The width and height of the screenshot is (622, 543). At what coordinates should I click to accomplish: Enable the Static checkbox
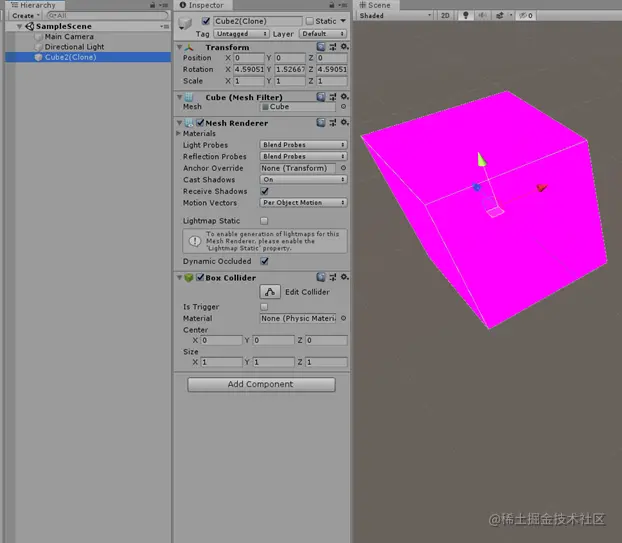[309, 21]
